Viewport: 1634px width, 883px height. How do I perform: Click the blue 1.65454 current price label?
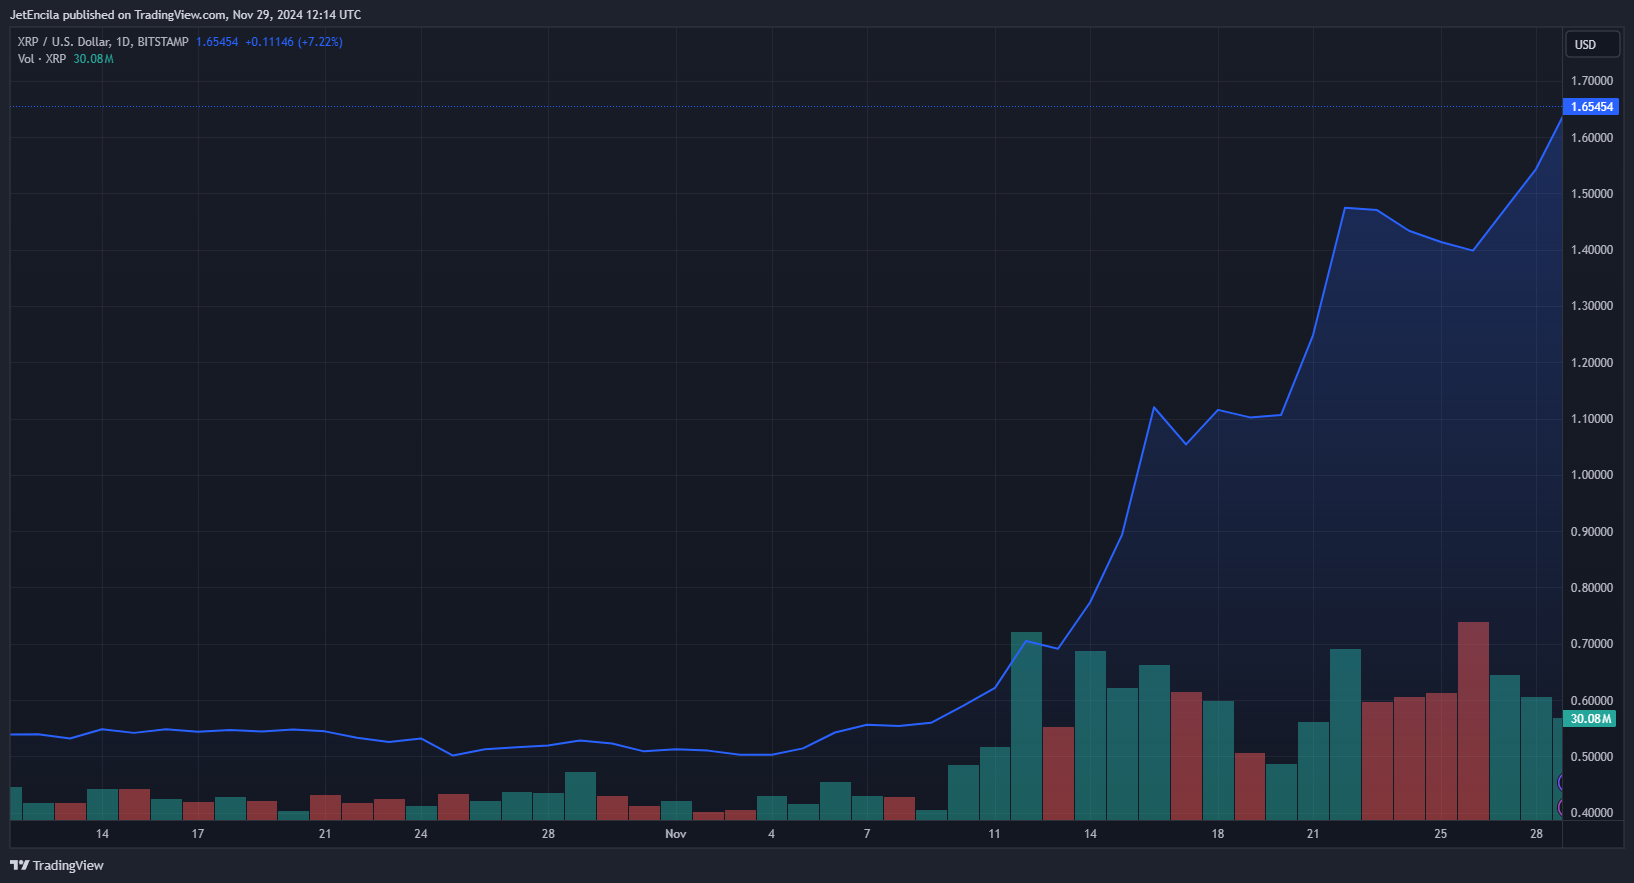[x=1591, y=107]
